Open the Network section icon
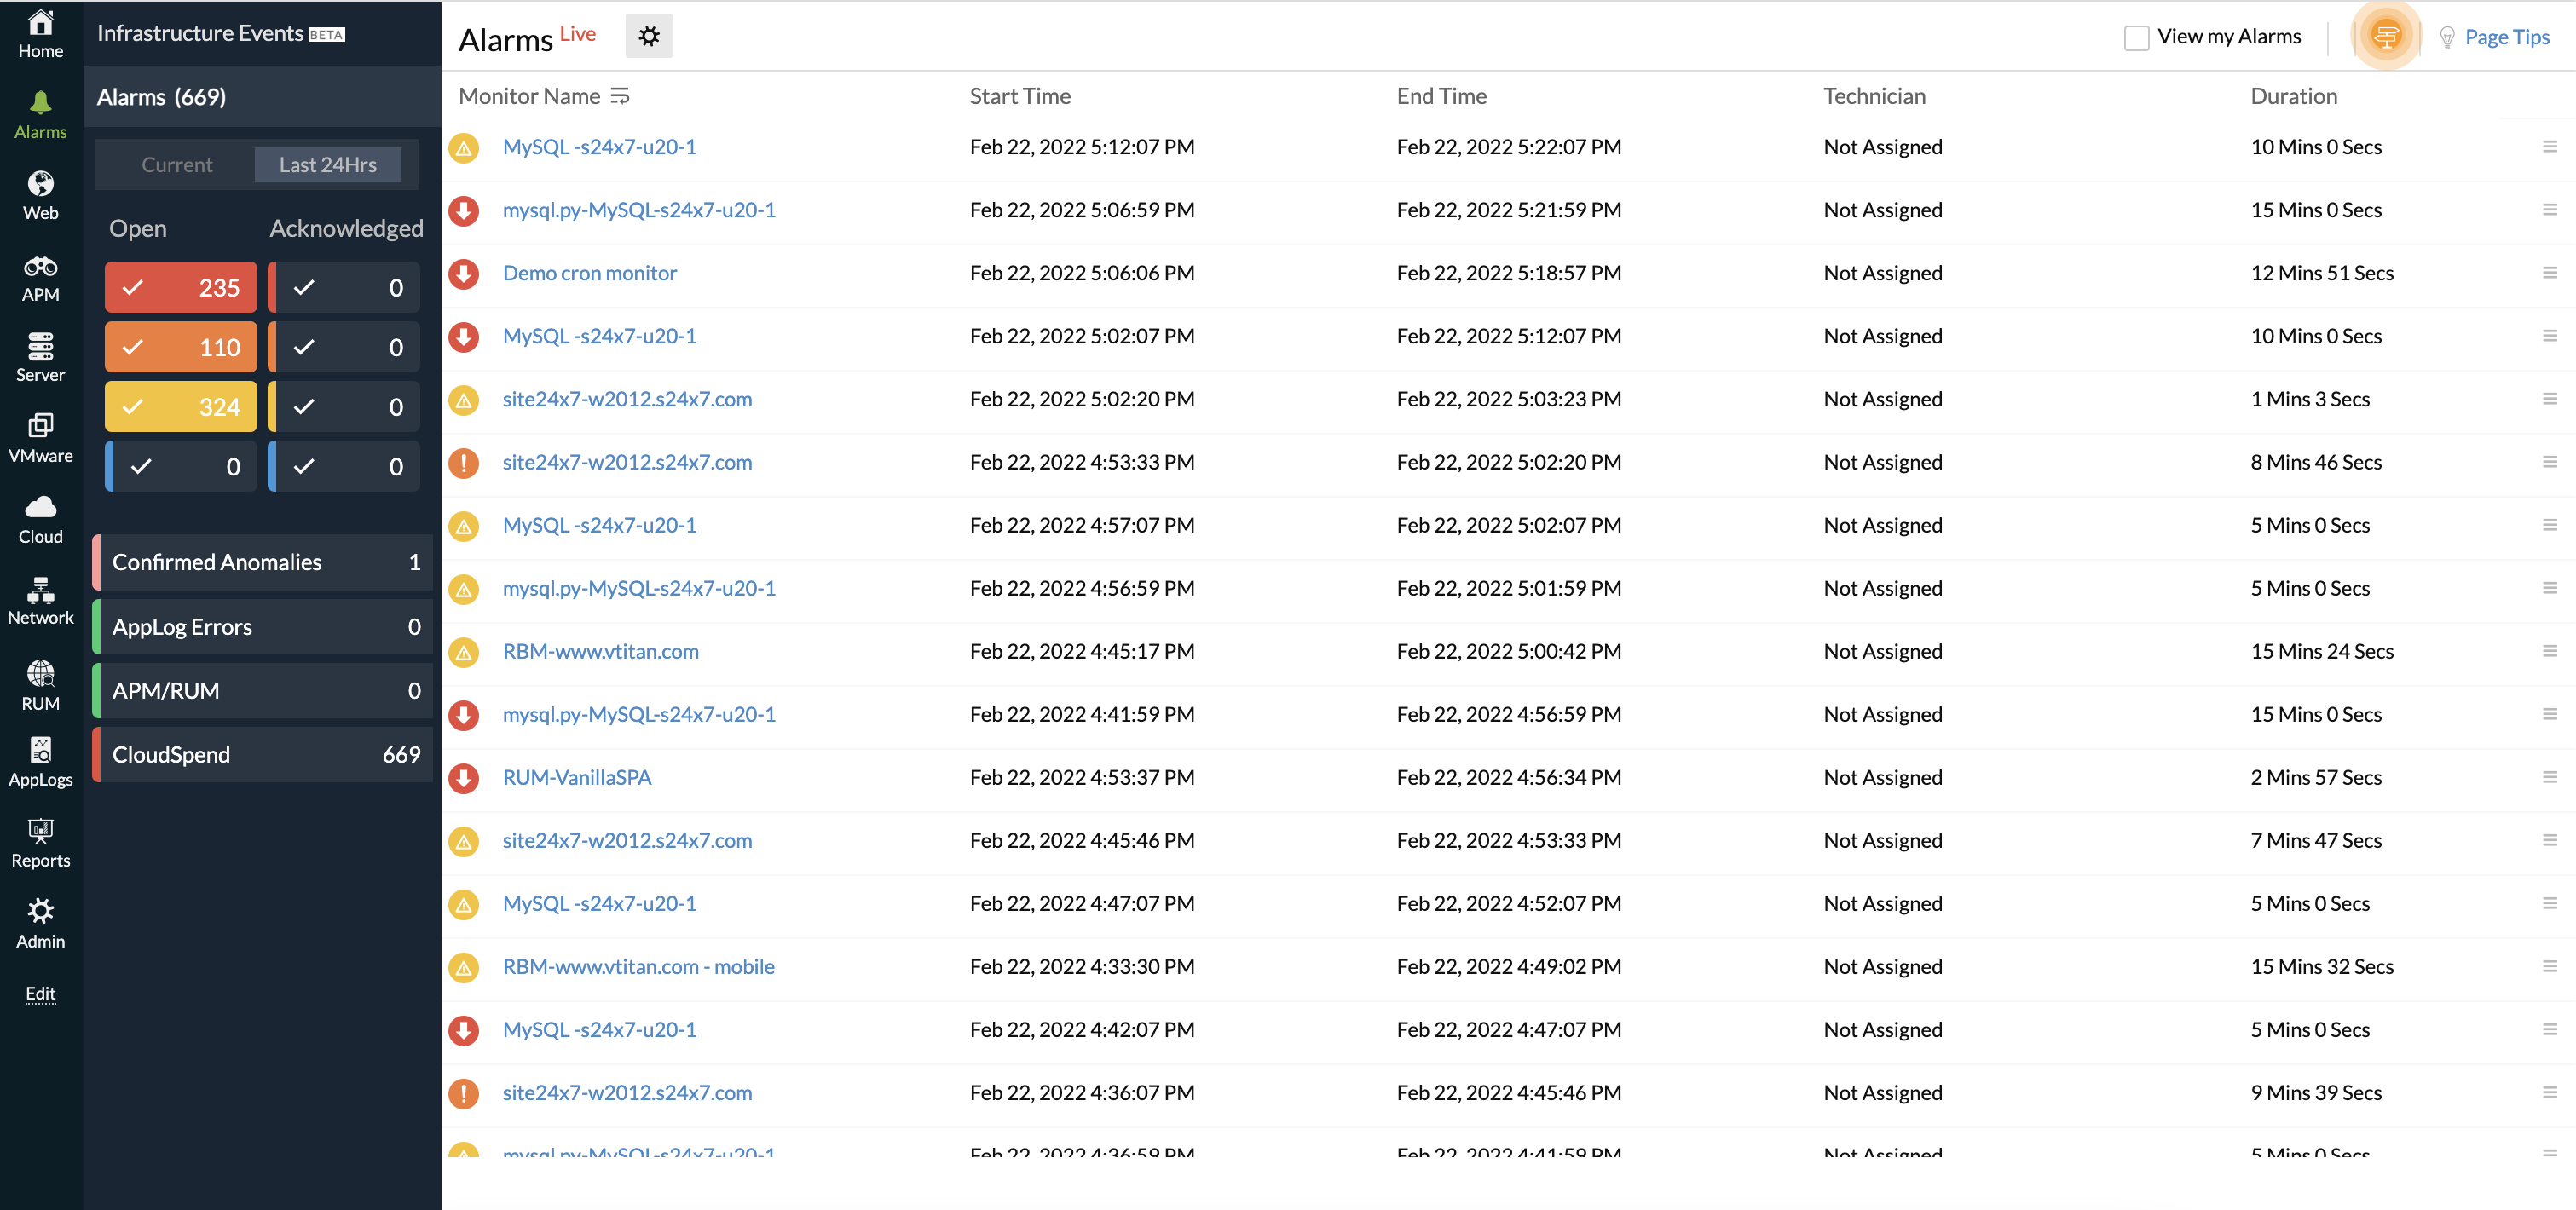The height and width of the screenshot is (1210, 2576). (x=40, y=590)
